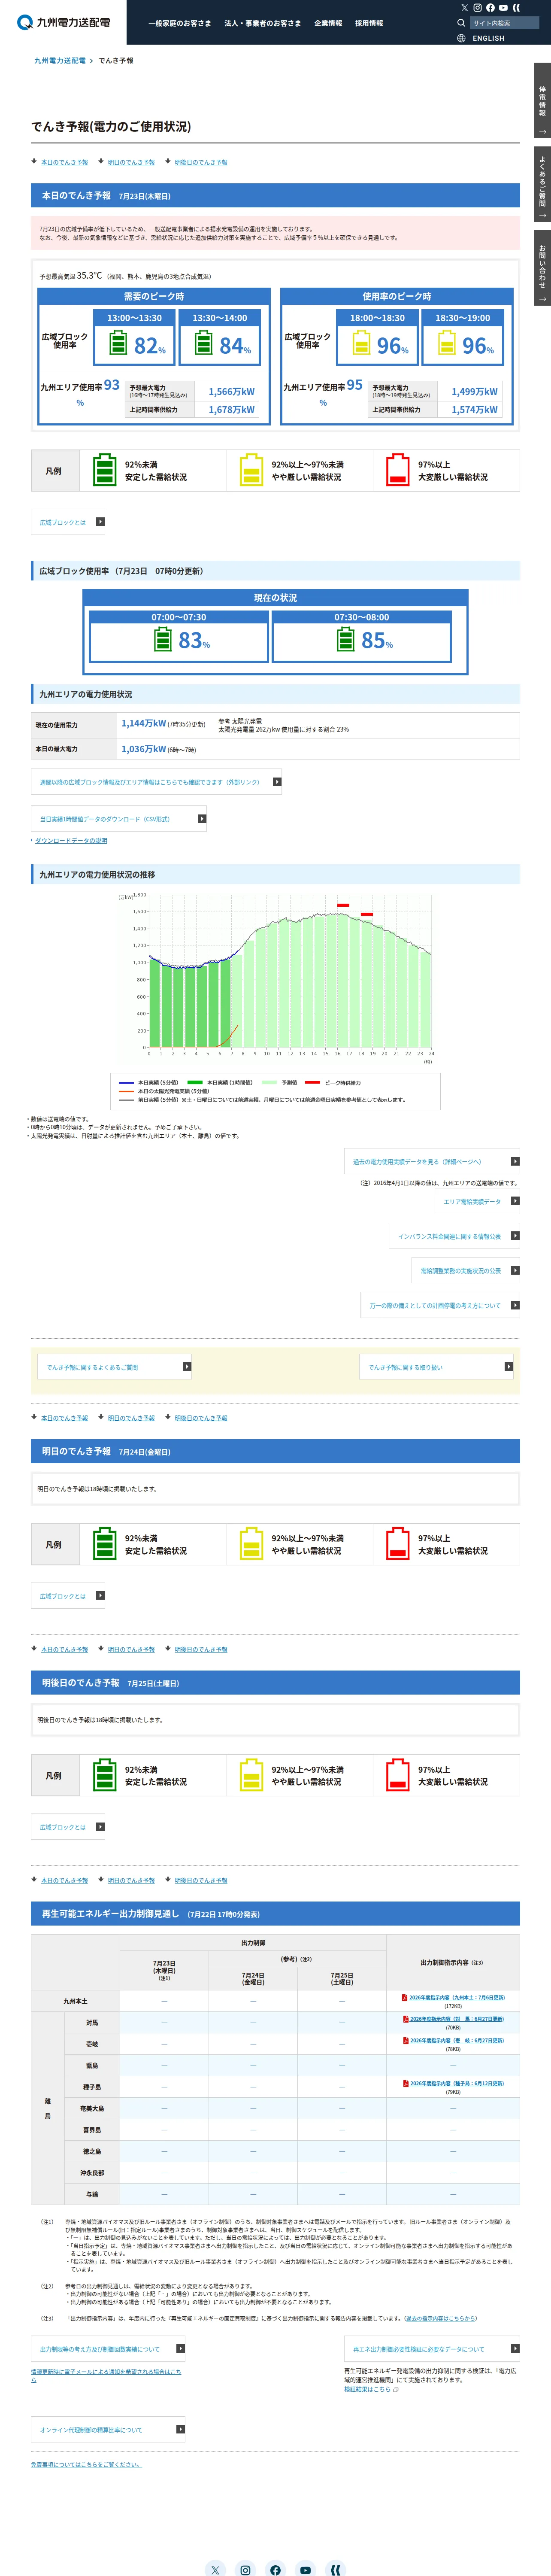The image size is (551, 2576).
Task: Open the Facebook icon in the header
Action: 490,8
